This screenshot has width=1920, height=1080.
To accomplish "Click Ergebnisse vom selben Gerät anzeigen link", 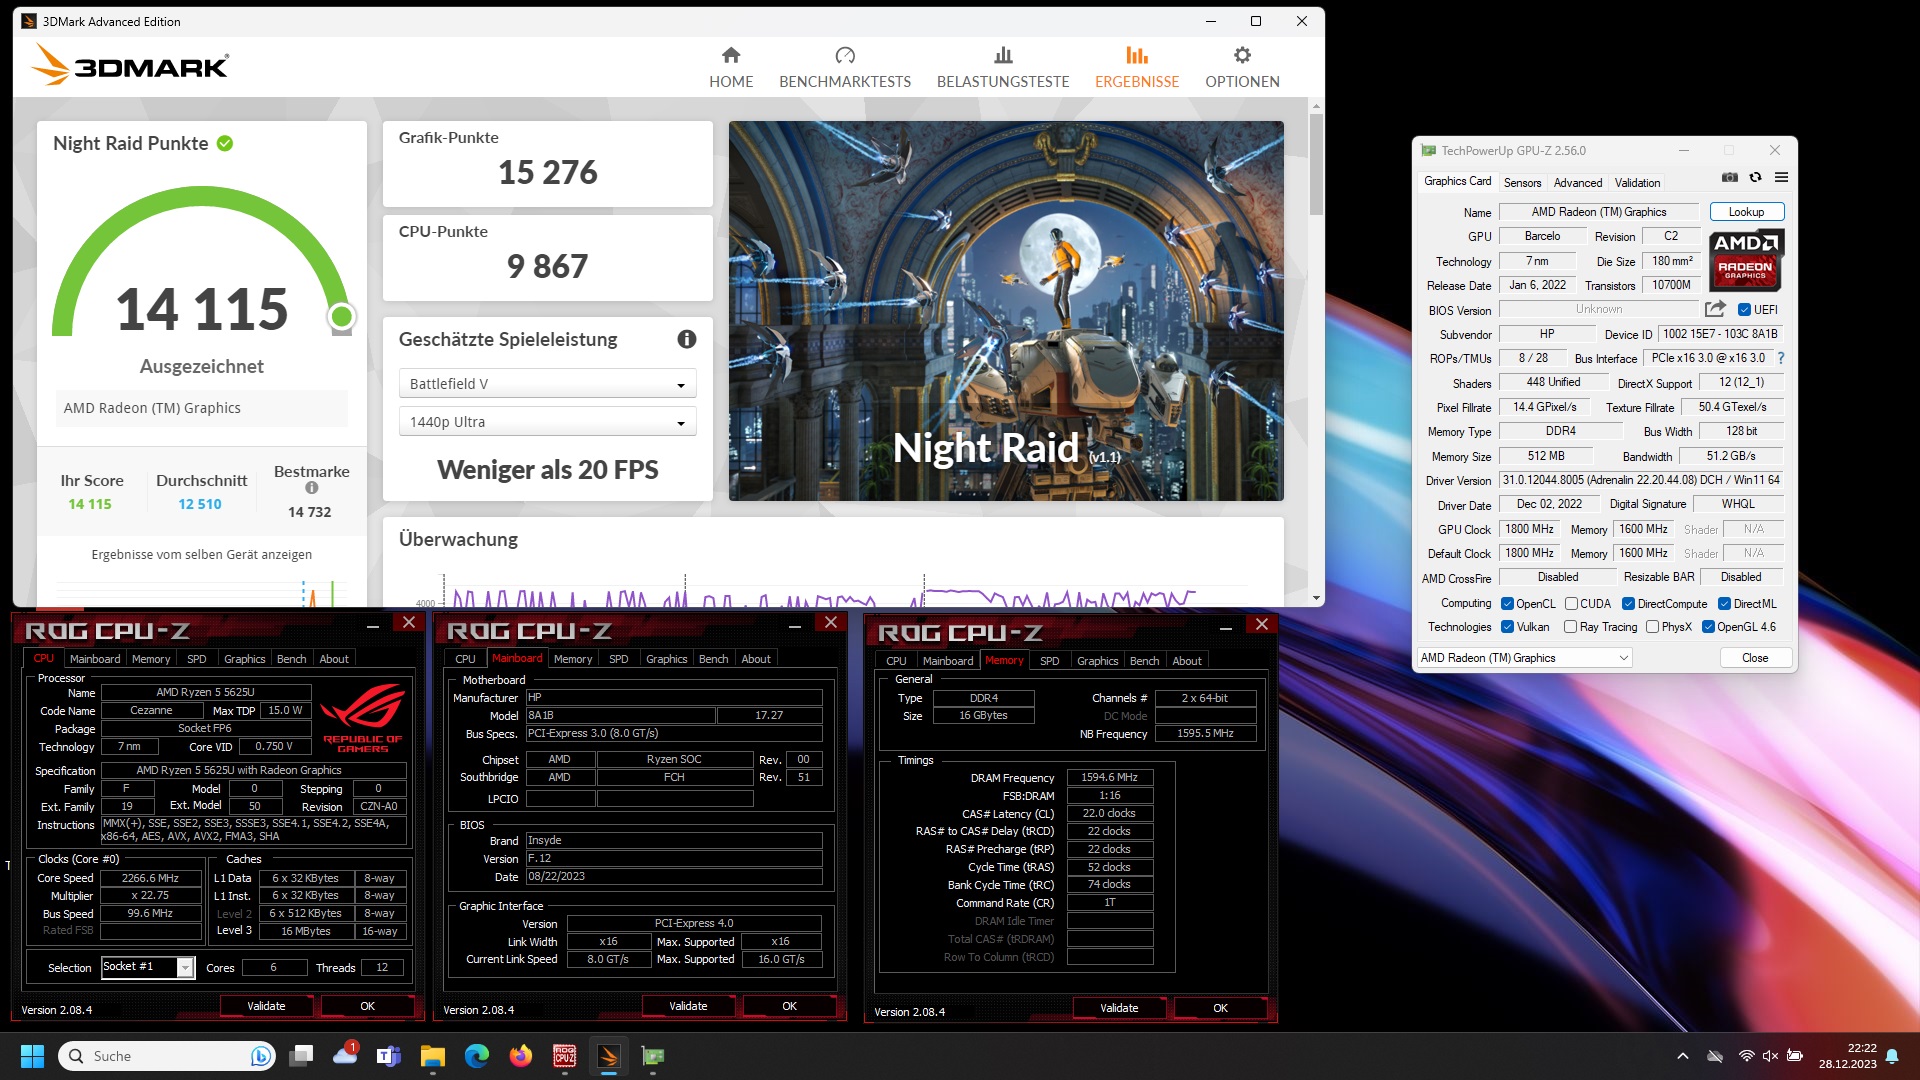I will click(201, 555).
